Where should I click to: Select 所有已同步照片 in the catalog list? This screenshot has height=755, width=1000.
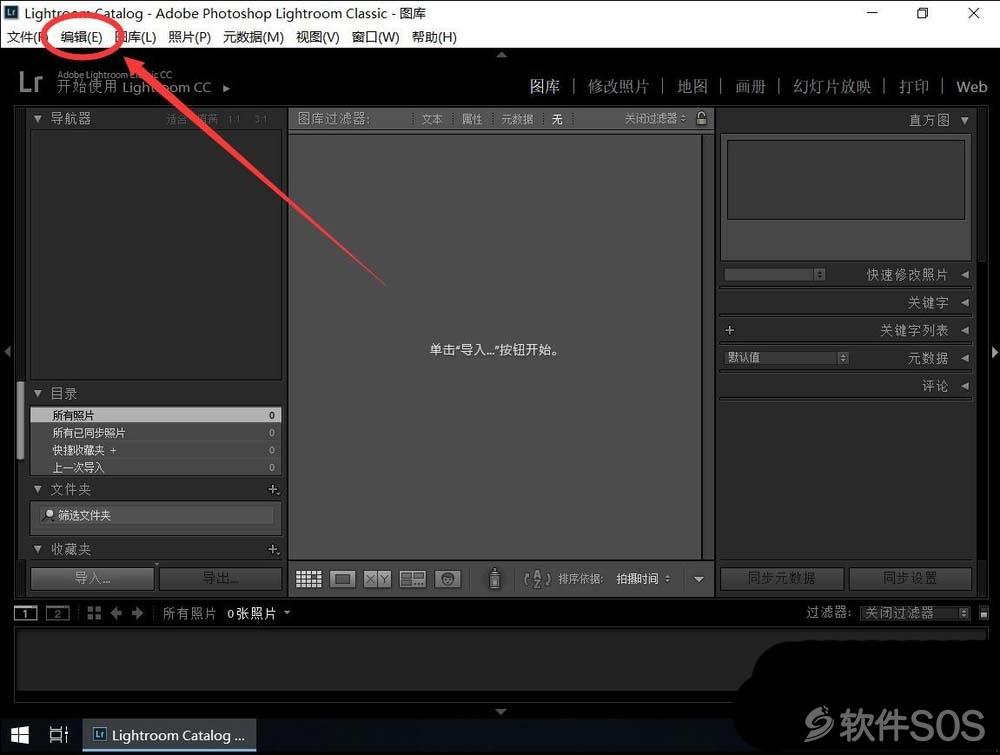[156, 432]
